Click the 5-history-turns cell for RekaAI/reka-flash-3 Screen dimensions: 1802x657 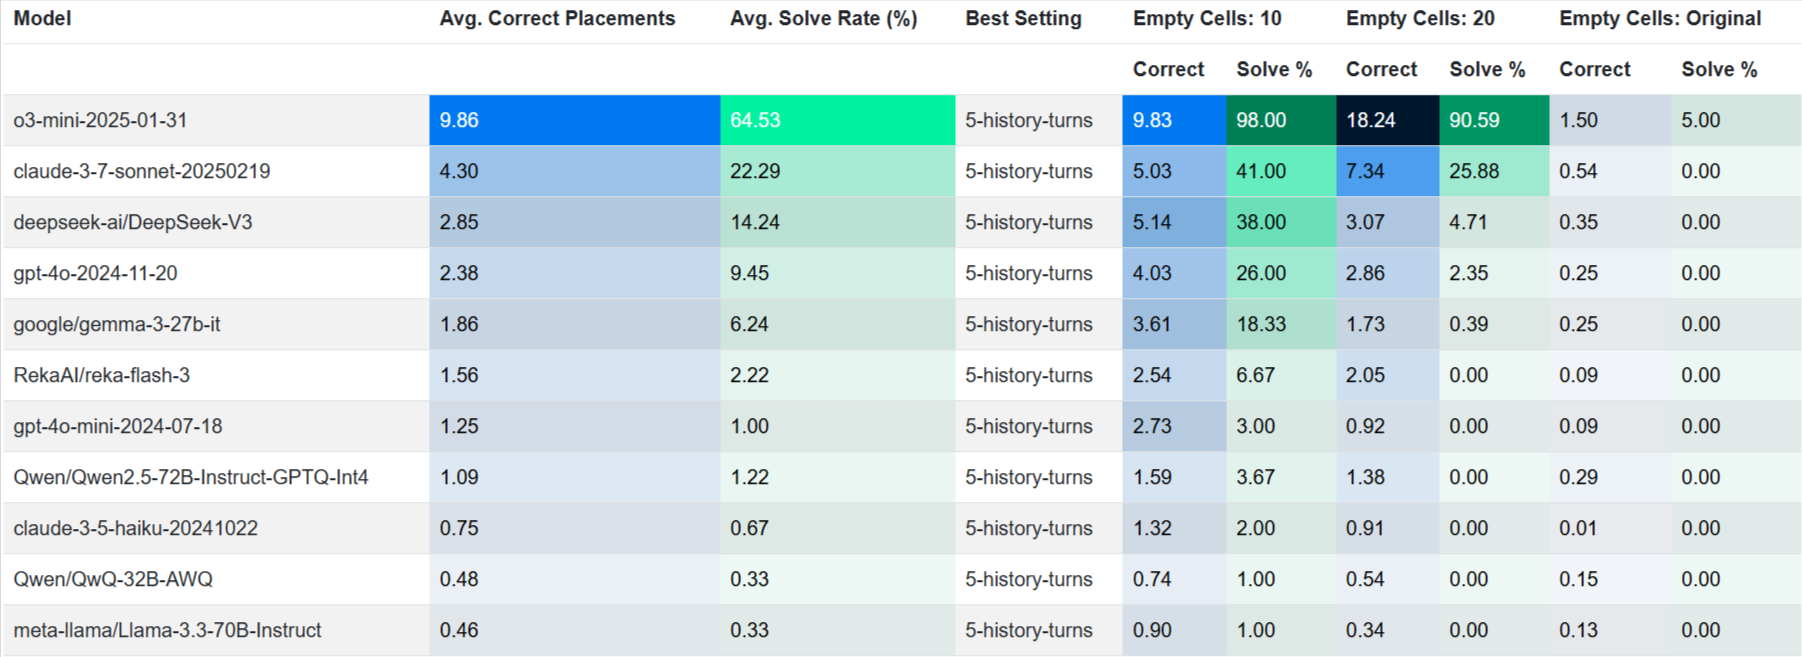point(1028,375)
